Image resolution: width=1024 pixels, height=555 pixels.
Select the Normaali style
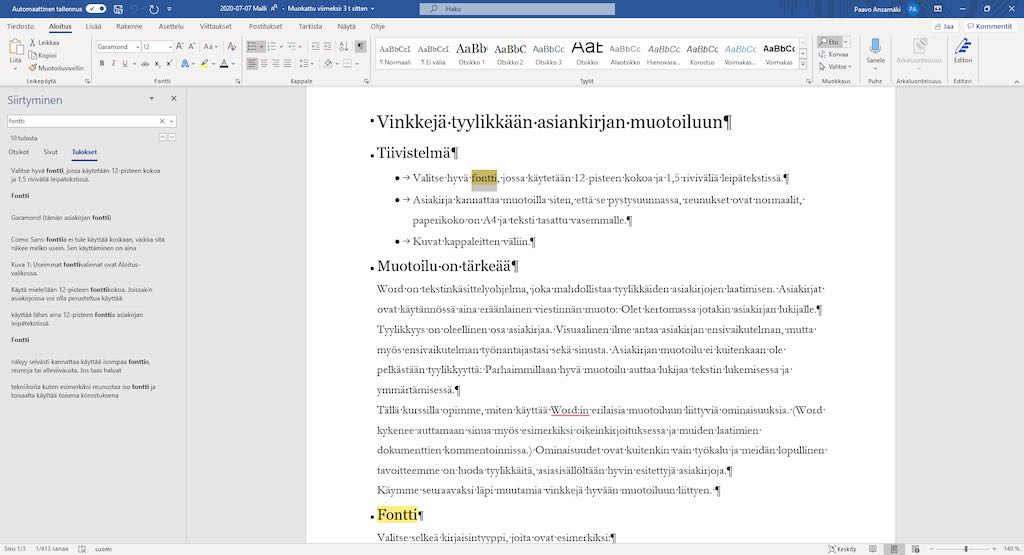click(395, 54)
